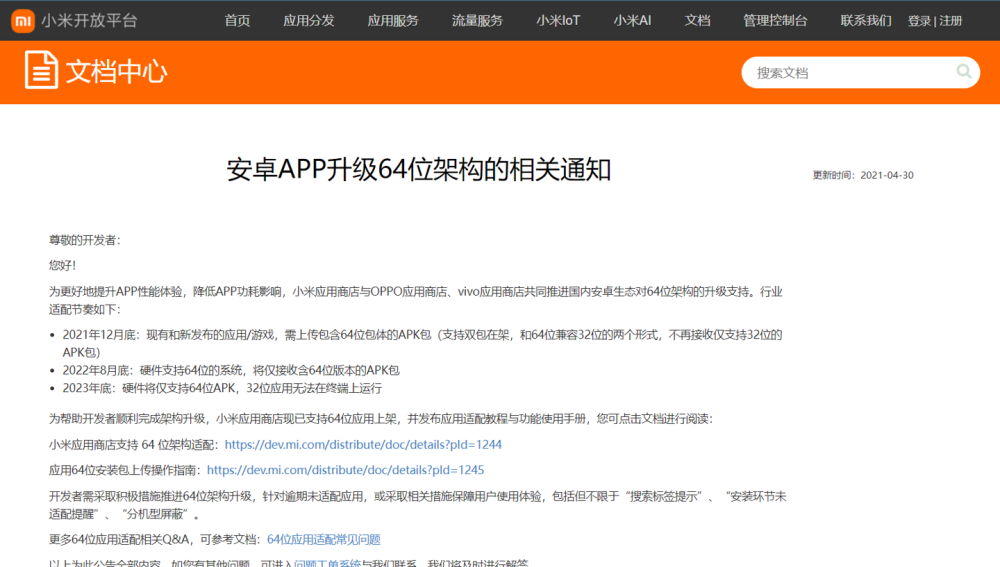
Task: Open the 应用分发 menu
Action: click(309, 20)
